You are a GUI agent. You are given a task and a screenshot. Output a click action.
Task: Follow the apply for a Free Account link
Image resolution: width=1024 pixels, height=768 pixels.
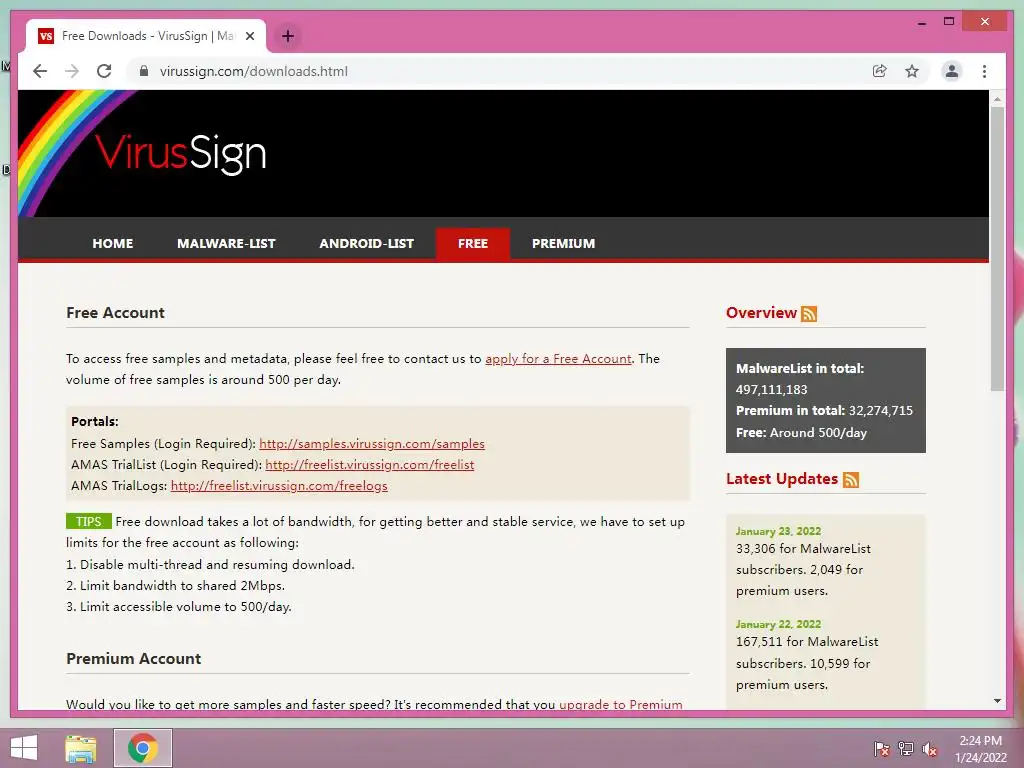tap(558, 359)
